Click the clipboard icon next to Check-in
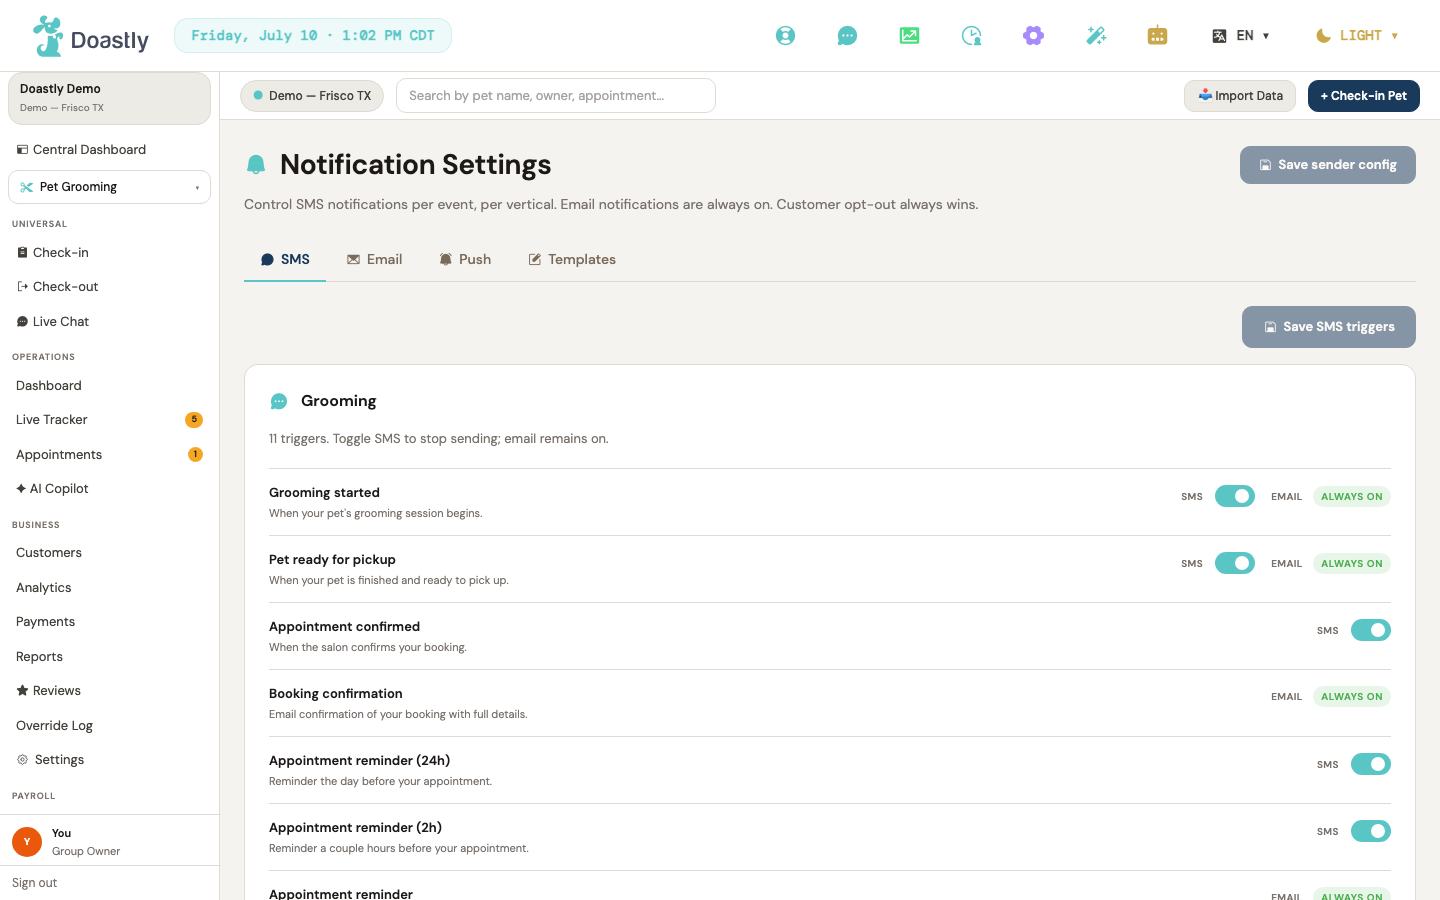 (x=22, y=253)
